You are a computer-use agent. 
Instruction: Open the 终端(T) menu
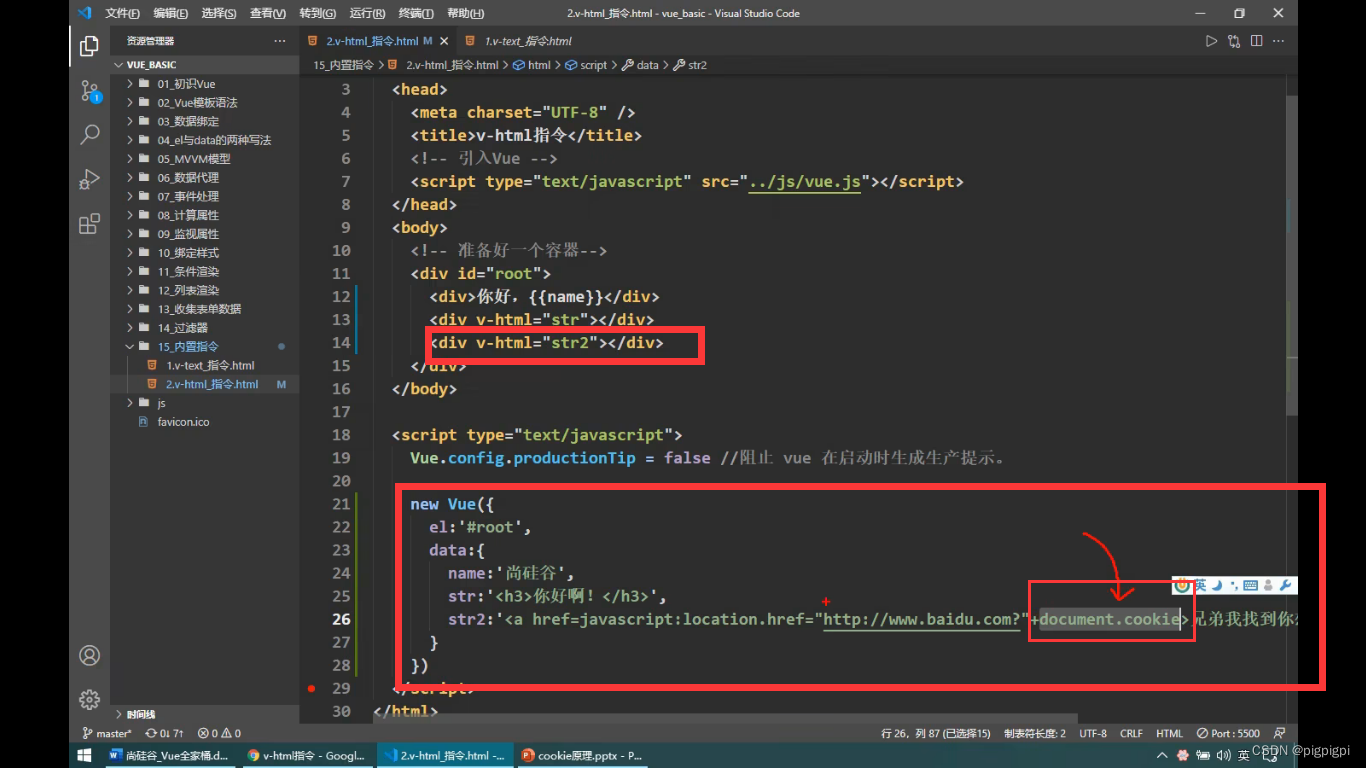coord(415,13)
